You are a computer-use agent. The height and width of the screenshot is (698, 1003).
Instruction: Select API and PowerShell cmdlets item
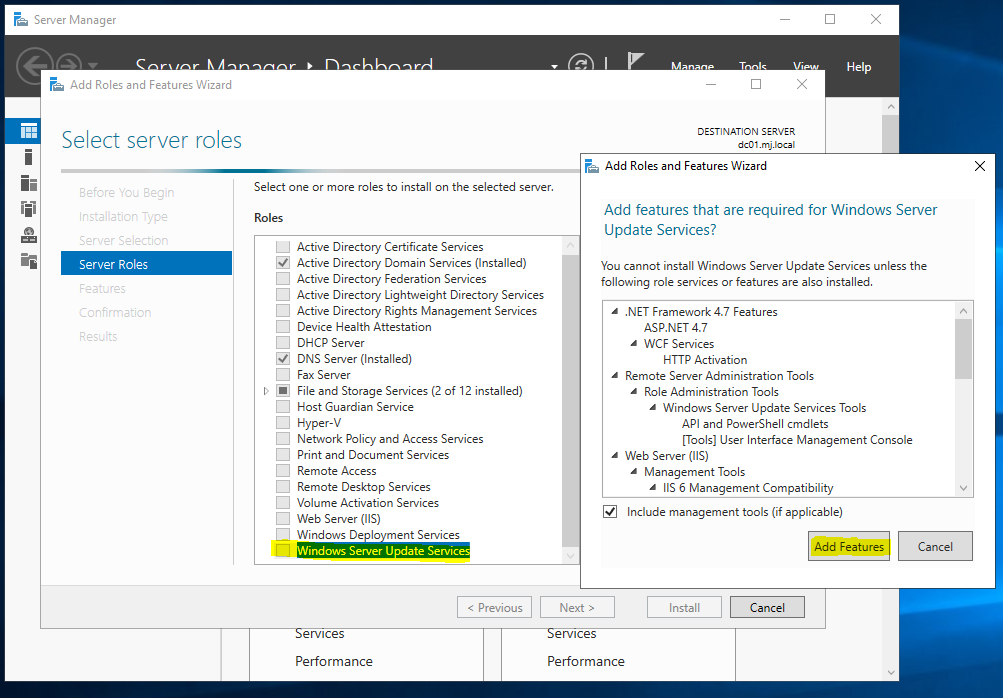[x=755, y=424]
